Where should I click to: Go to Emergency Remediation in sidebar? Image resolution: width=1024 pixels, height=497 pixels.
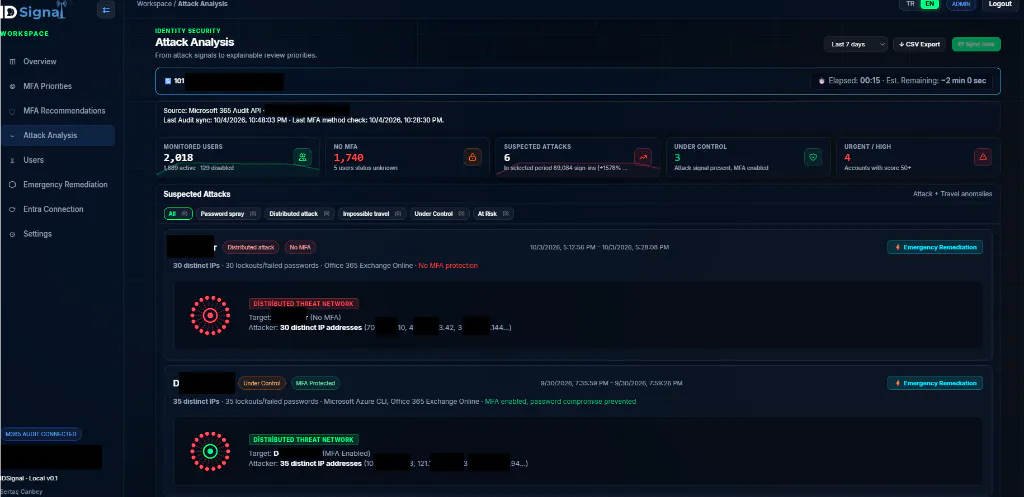coord(57,185)
